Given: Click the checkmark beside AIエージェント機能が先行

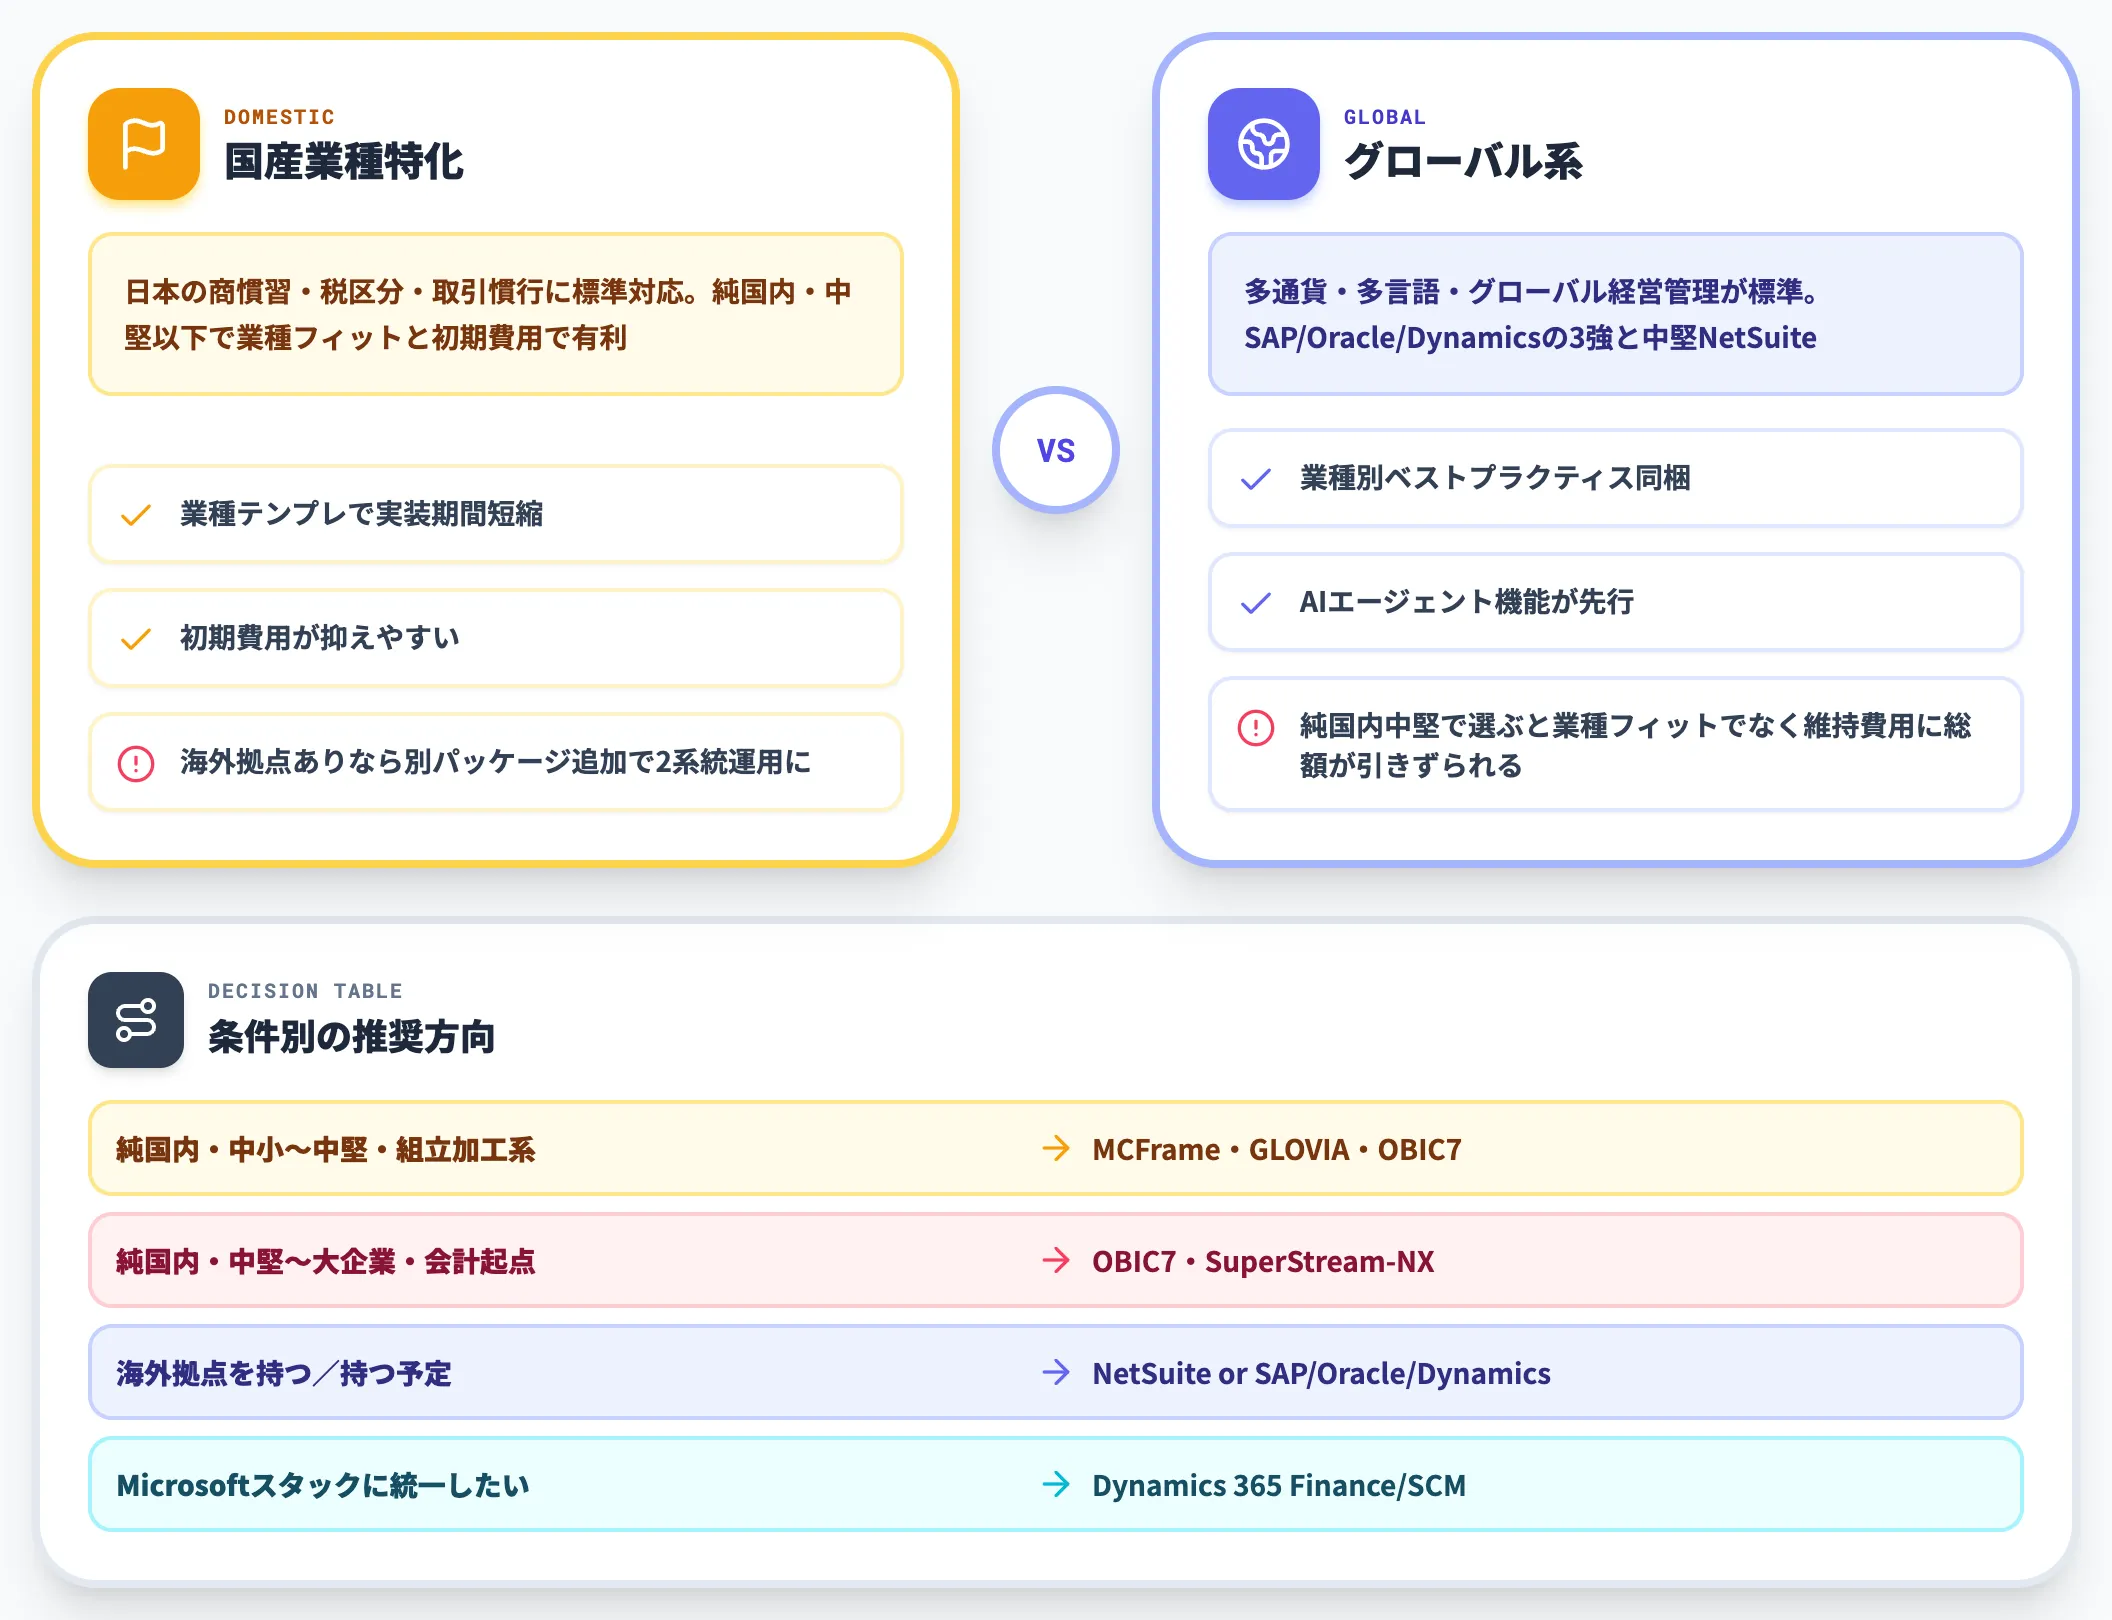Looking at the screenshot, I should [x=1256, y=603].
